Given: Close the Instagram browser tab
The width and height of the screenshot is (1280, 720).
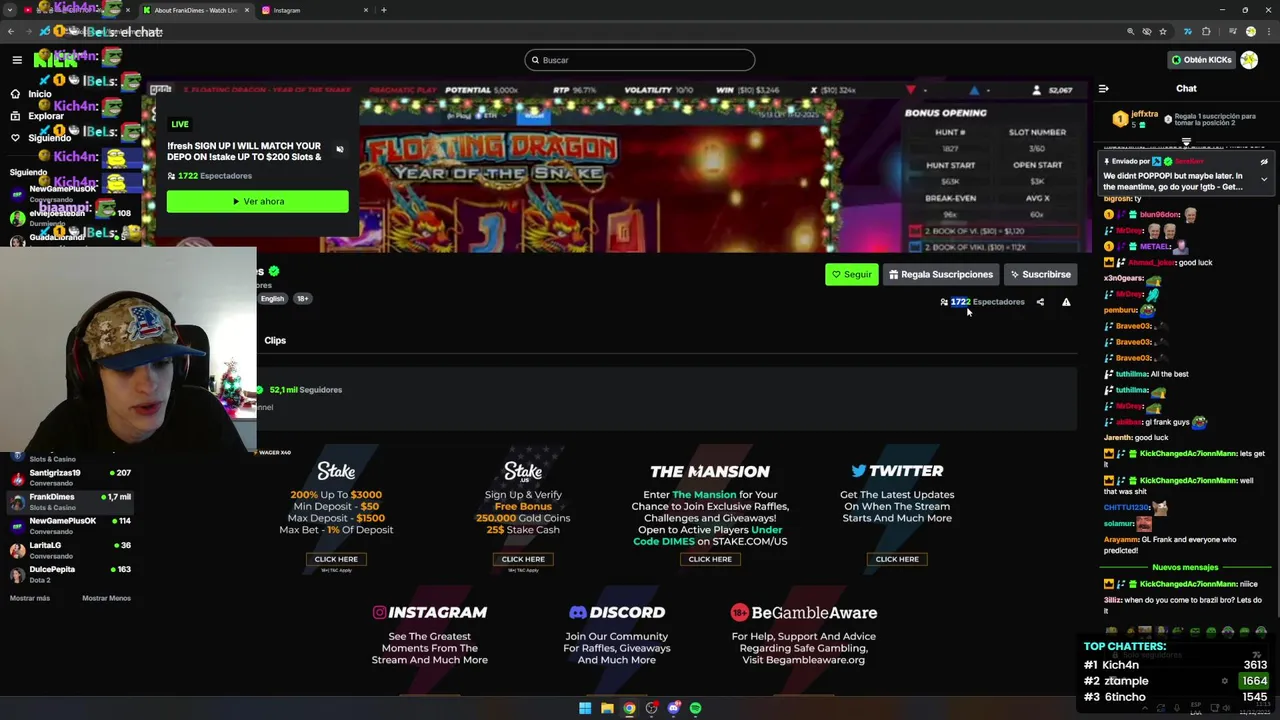Looking at the screenshot, I should 365,10.
